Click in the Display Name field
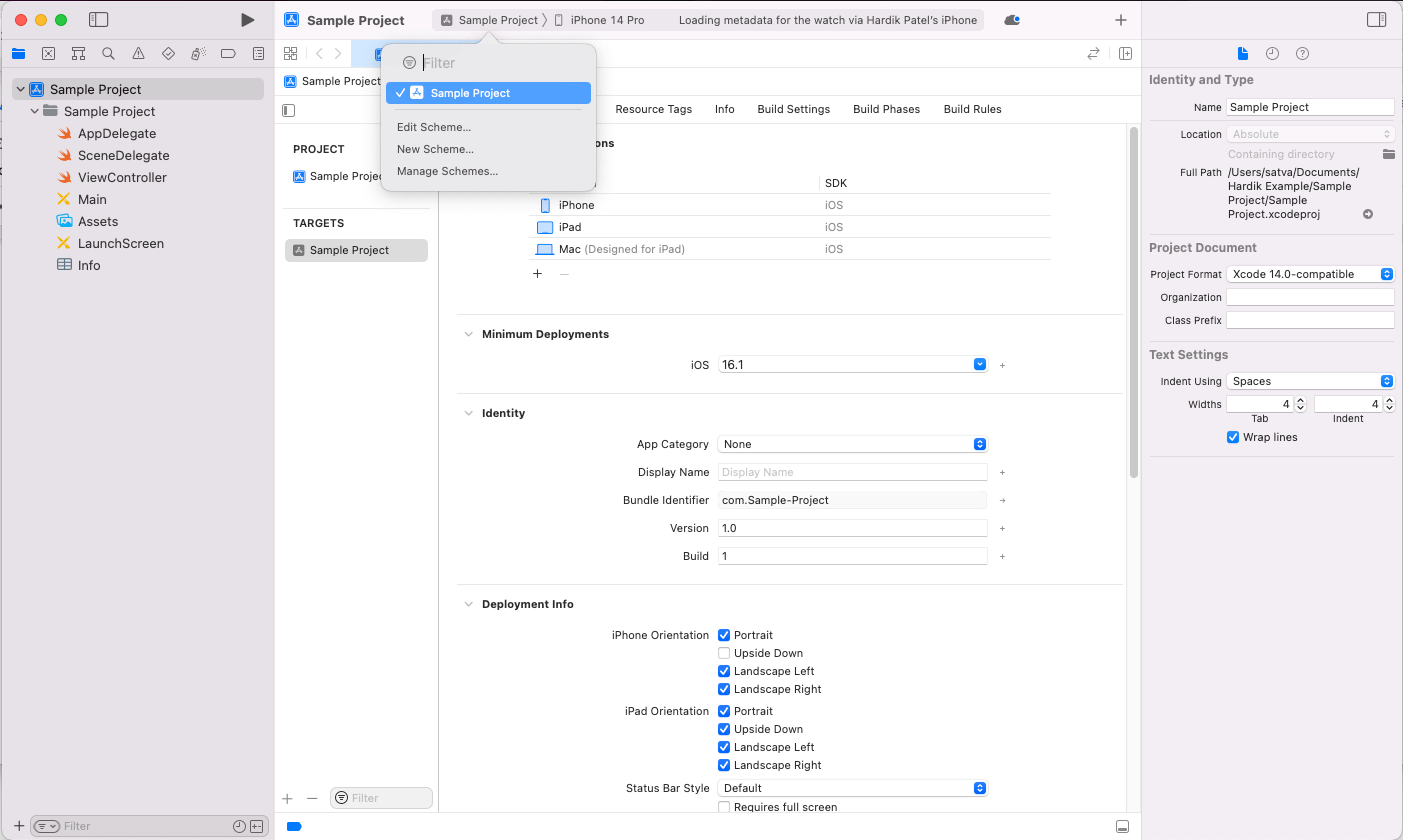 852,472
